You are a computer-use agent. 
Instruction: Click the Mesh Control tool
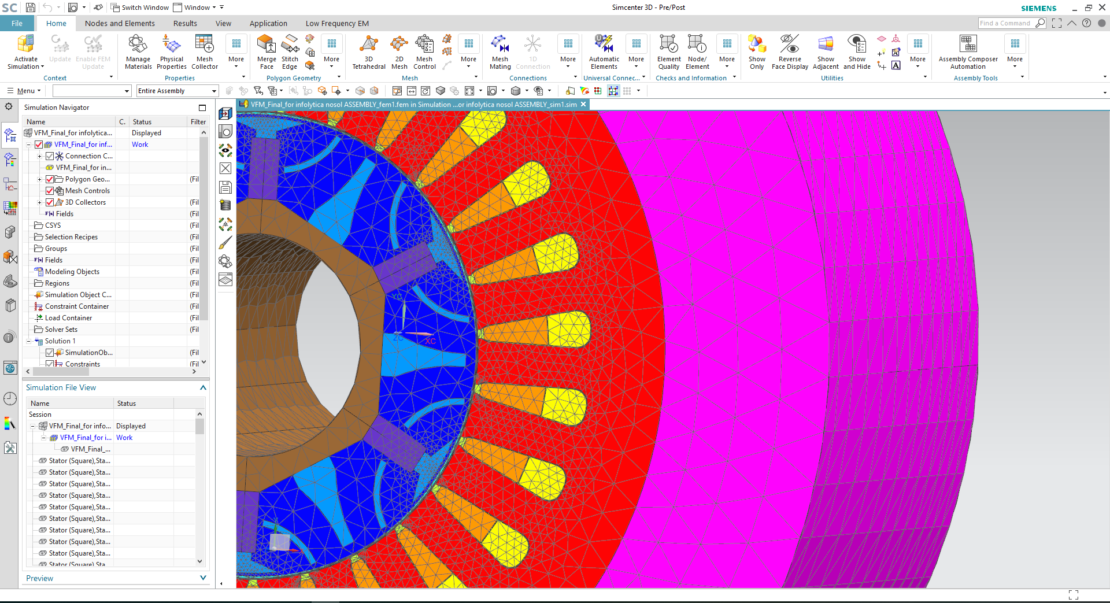(x=424, y=52)
